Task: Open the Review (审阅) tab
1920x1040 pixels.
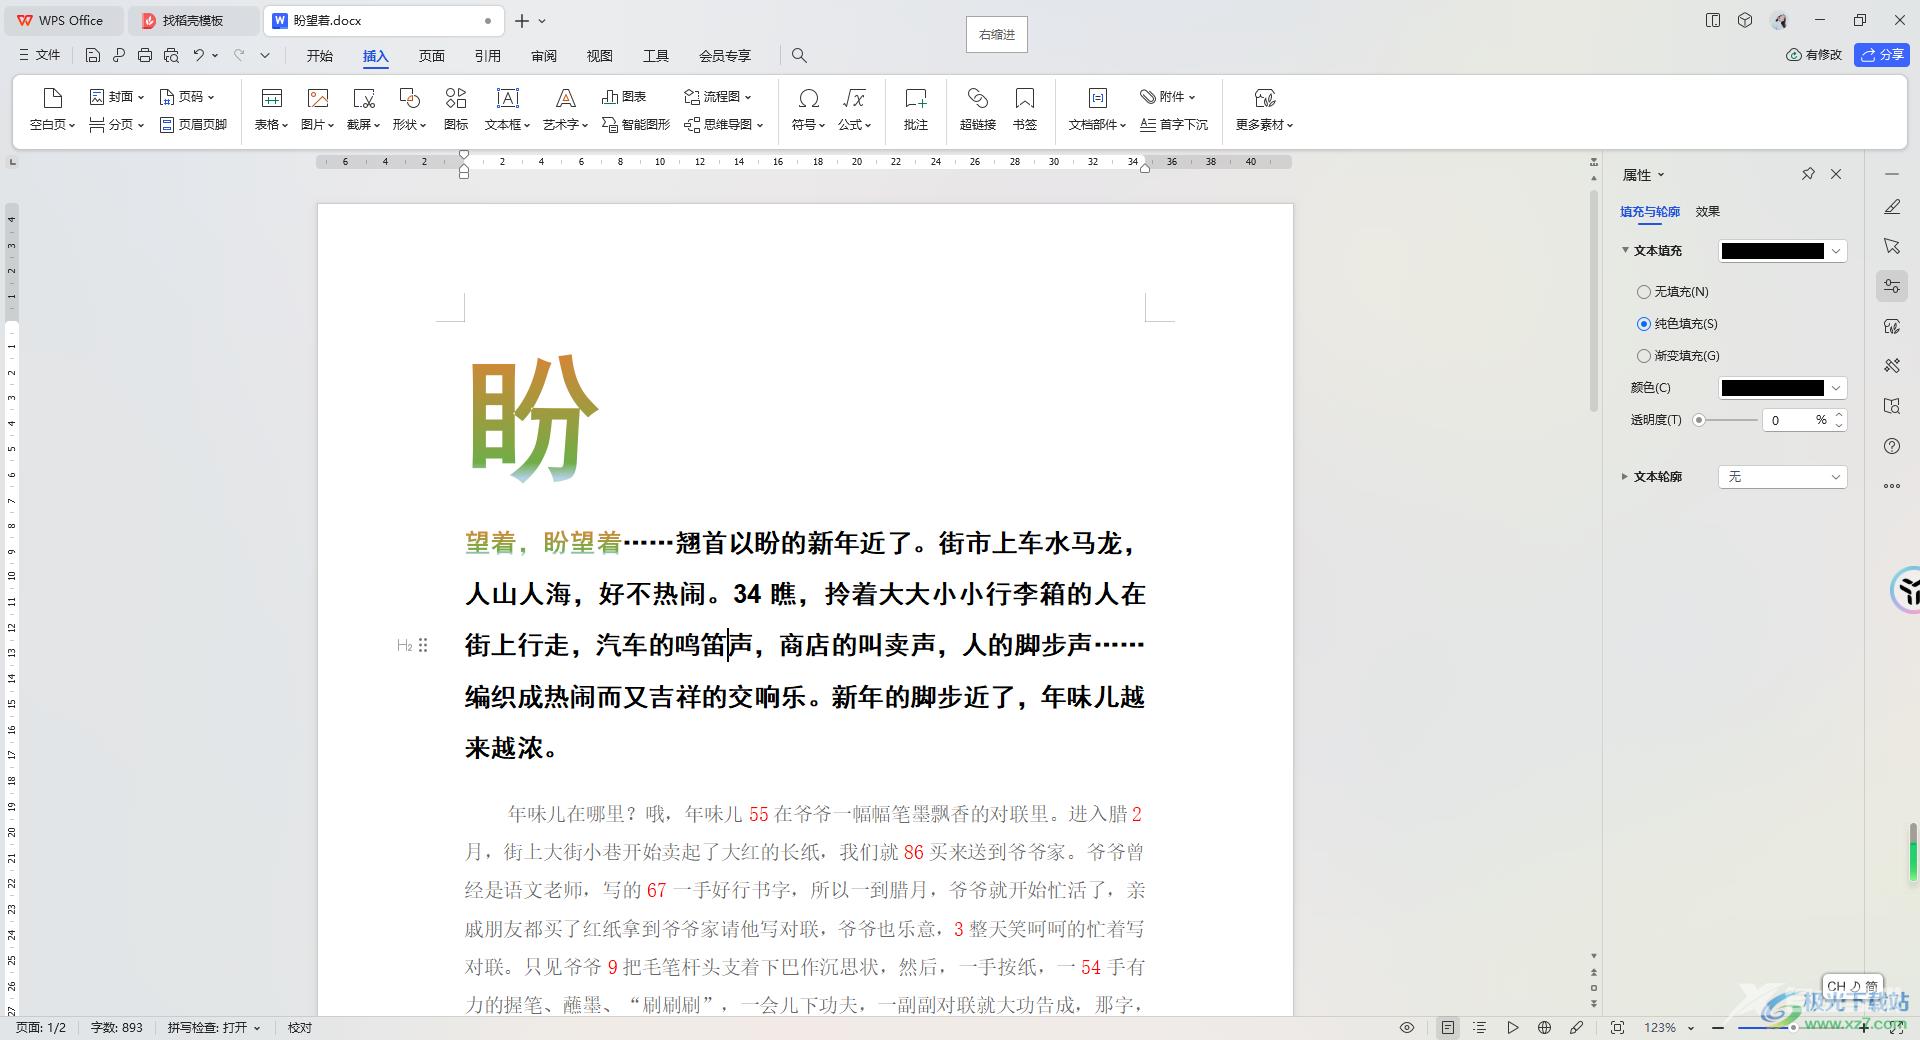Action: coord(544,56)
